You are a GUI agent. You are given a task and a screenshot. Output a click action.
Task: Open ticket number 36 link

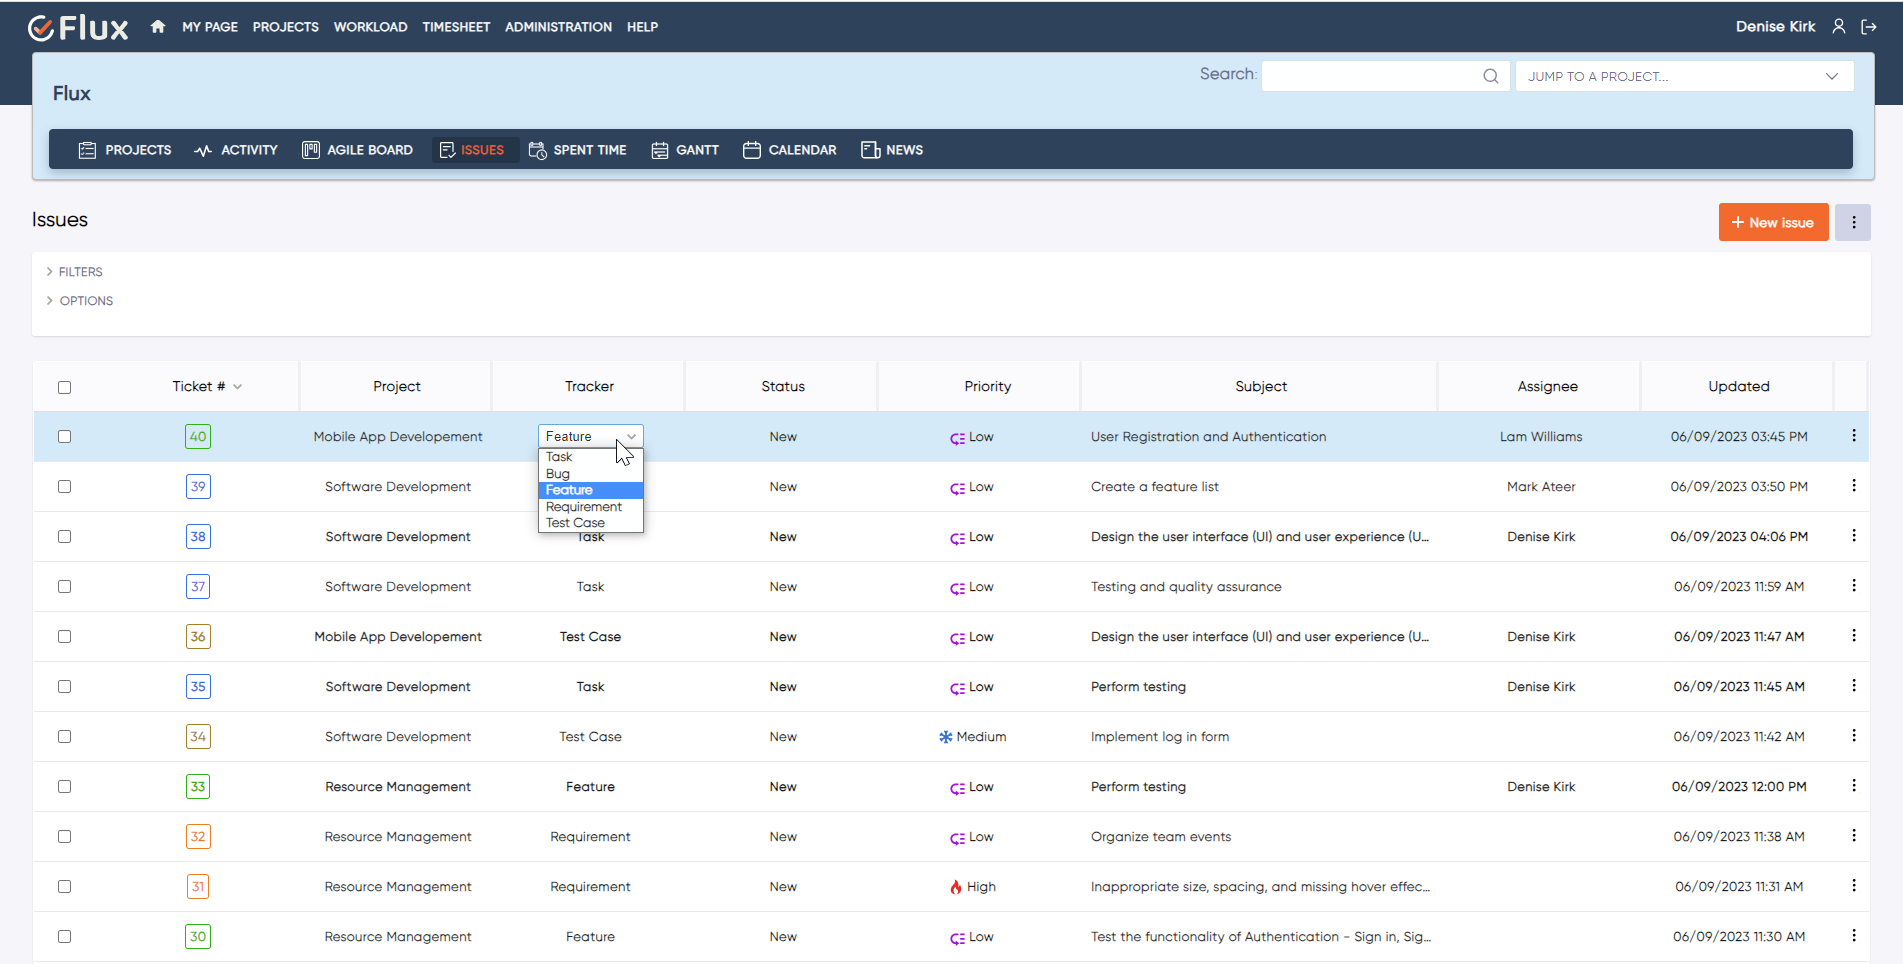tap(198, 637)
